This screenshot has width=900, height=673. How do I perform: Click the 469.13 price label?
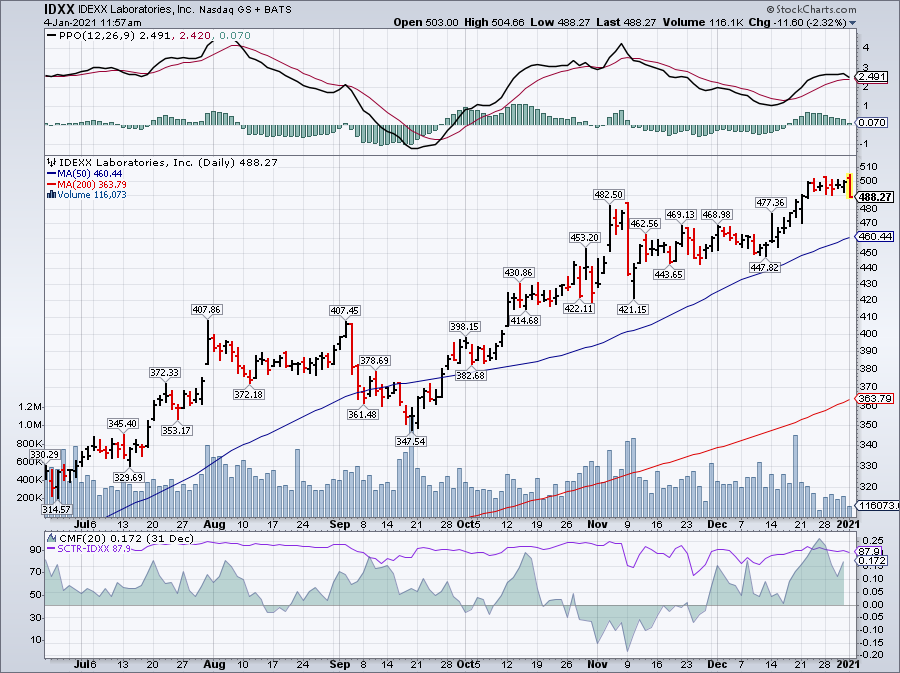click(681, 215)
